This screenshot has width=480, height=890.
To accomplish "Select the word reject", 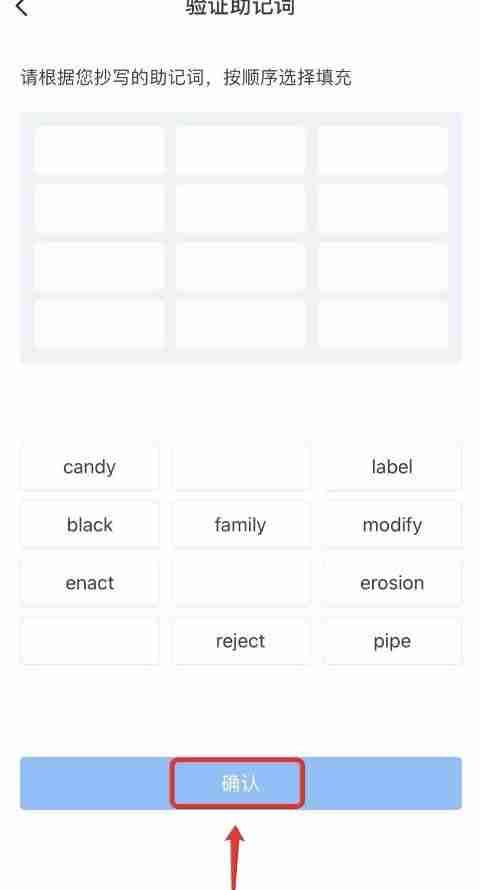I will point(241,641).
